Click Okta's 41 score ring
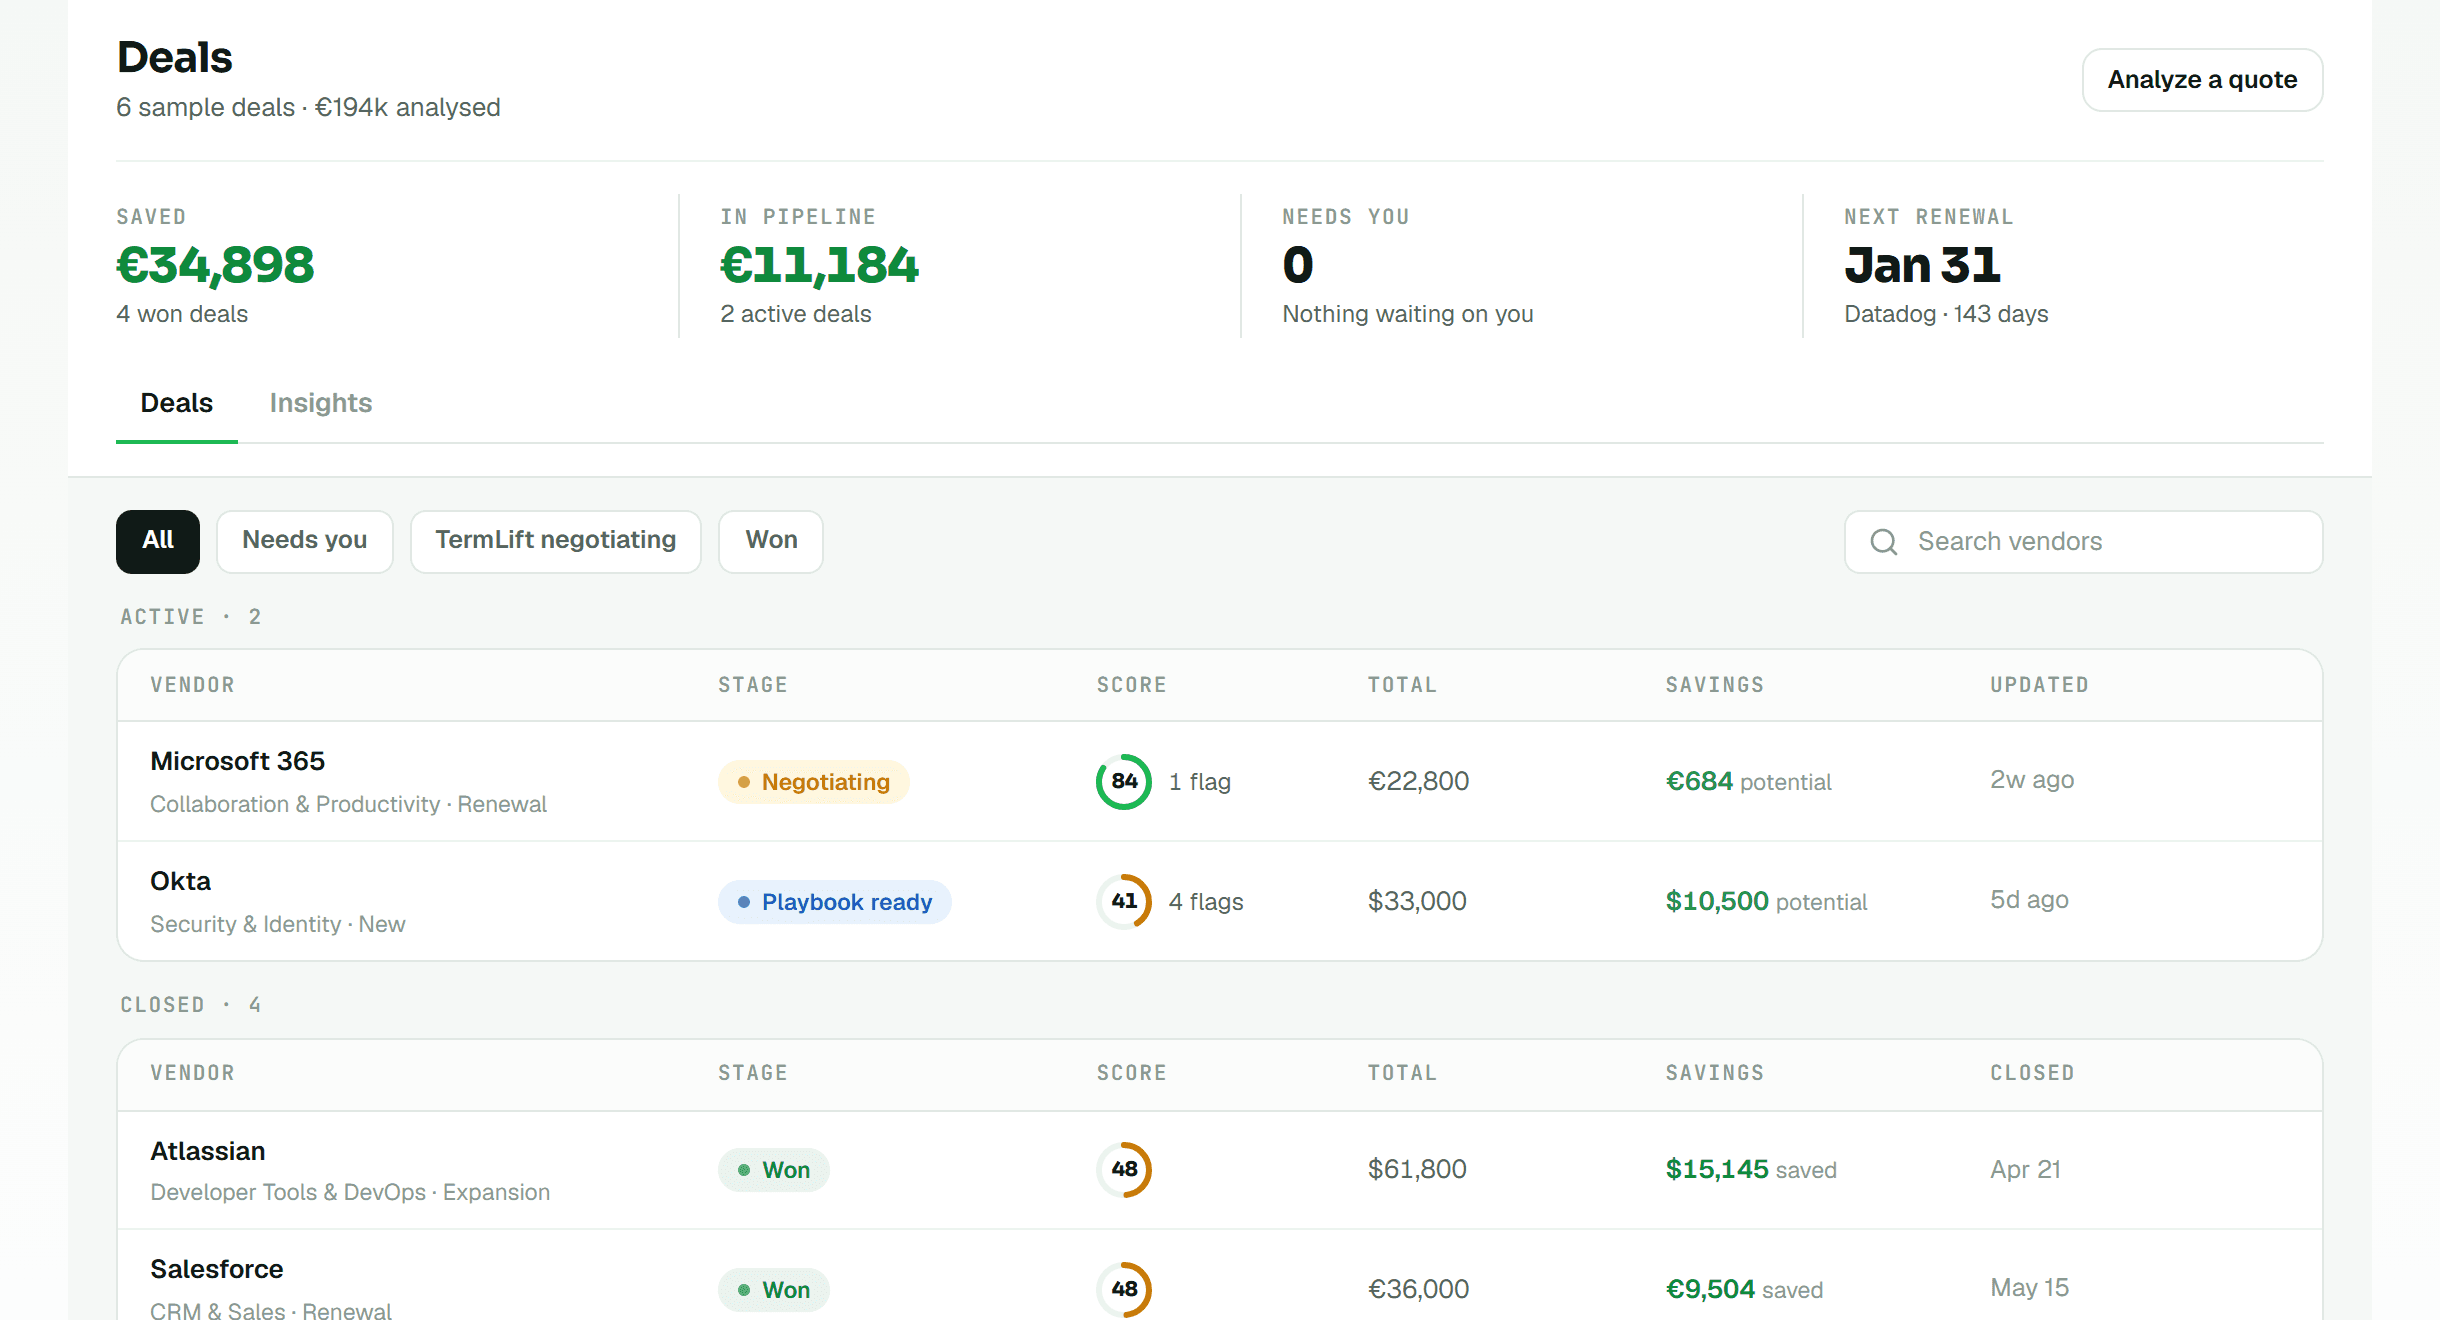The width and height of the screenshot is (2440, 1320). [x=1124, y=901]
